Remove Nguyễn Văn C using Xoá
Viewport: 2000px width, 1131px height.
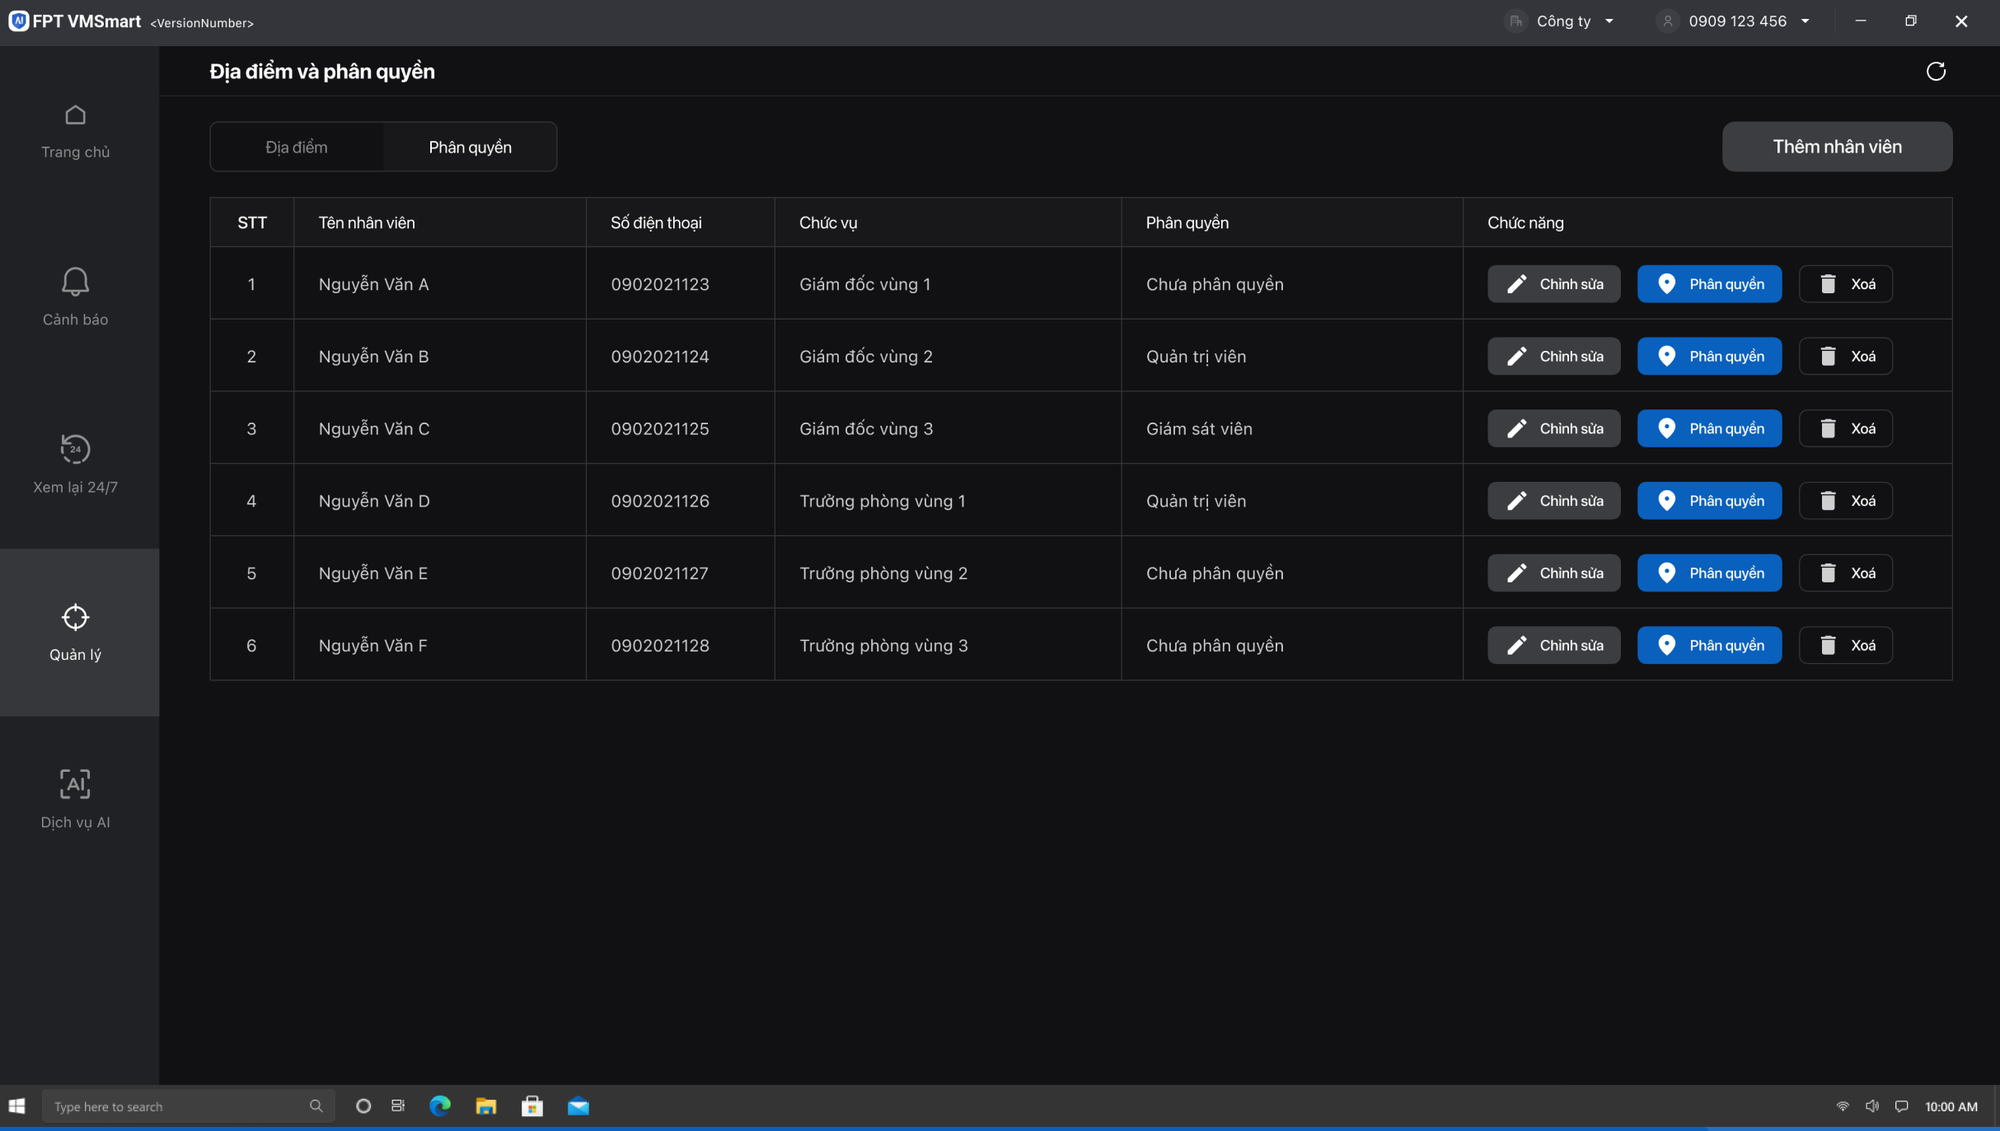[1845, 428]
